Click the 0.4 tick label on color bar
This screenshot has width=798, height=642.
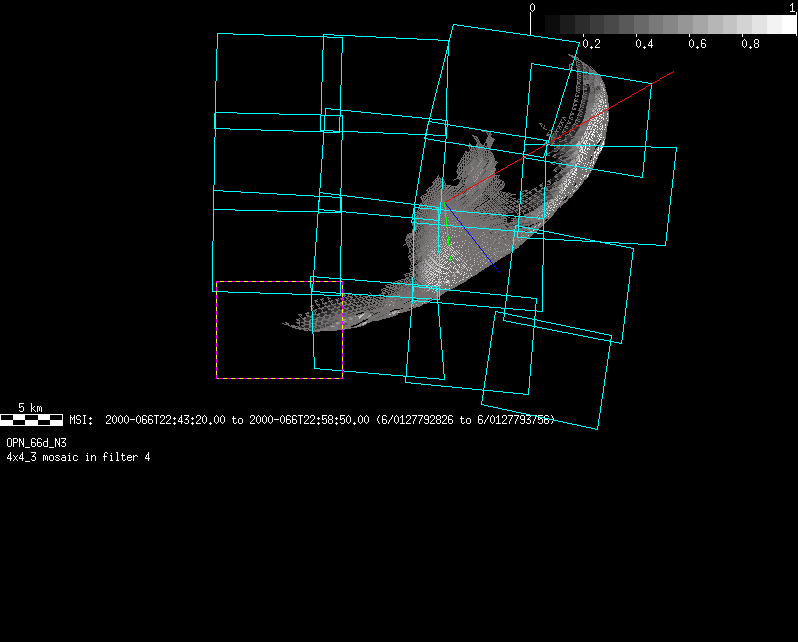[x=644, y=44]
